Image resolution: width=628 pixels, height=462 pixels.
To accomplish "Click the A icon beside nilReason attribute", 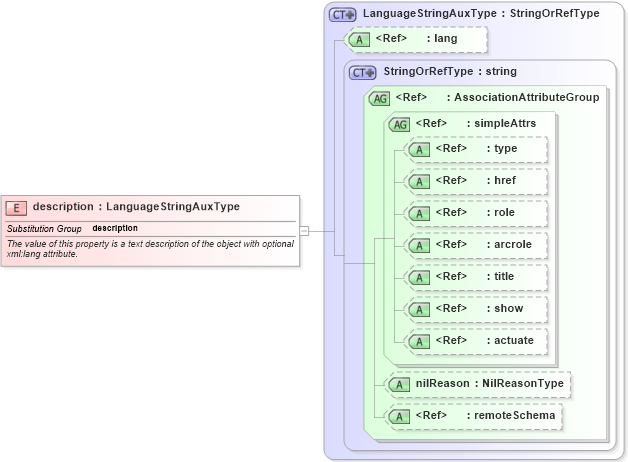I will 399,385.
